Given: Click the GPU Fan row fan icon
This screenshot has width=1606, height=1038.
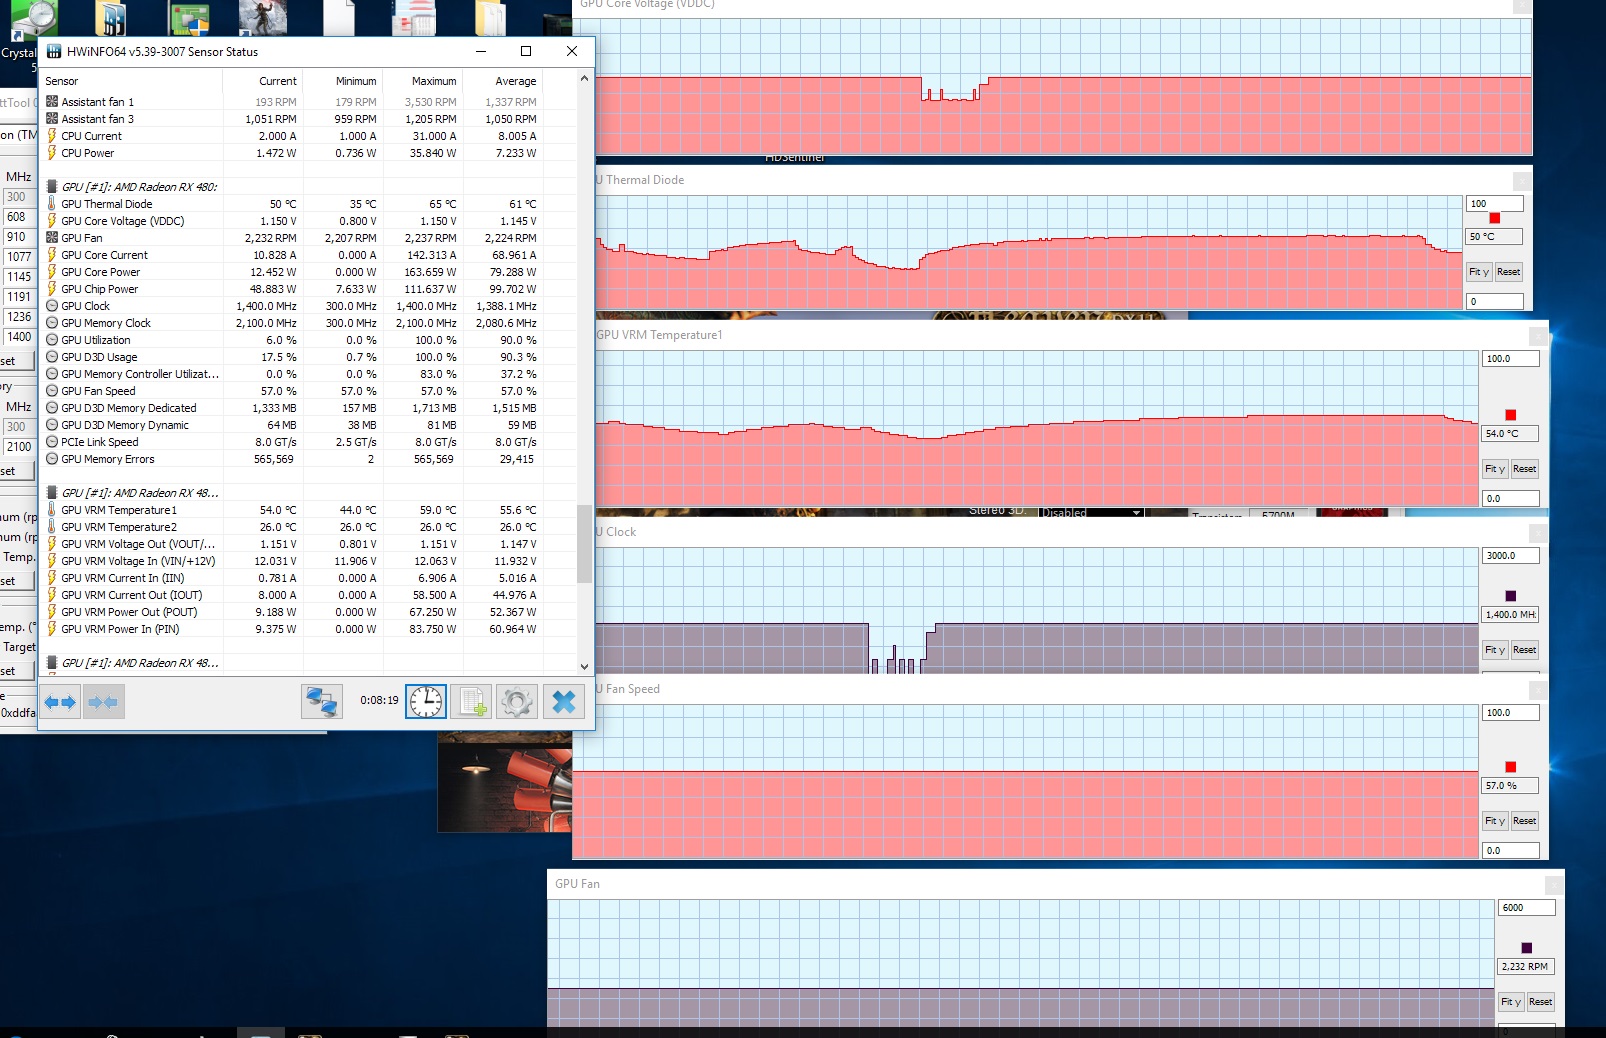Looking at the screenshot, I should (x=52, y=237).
